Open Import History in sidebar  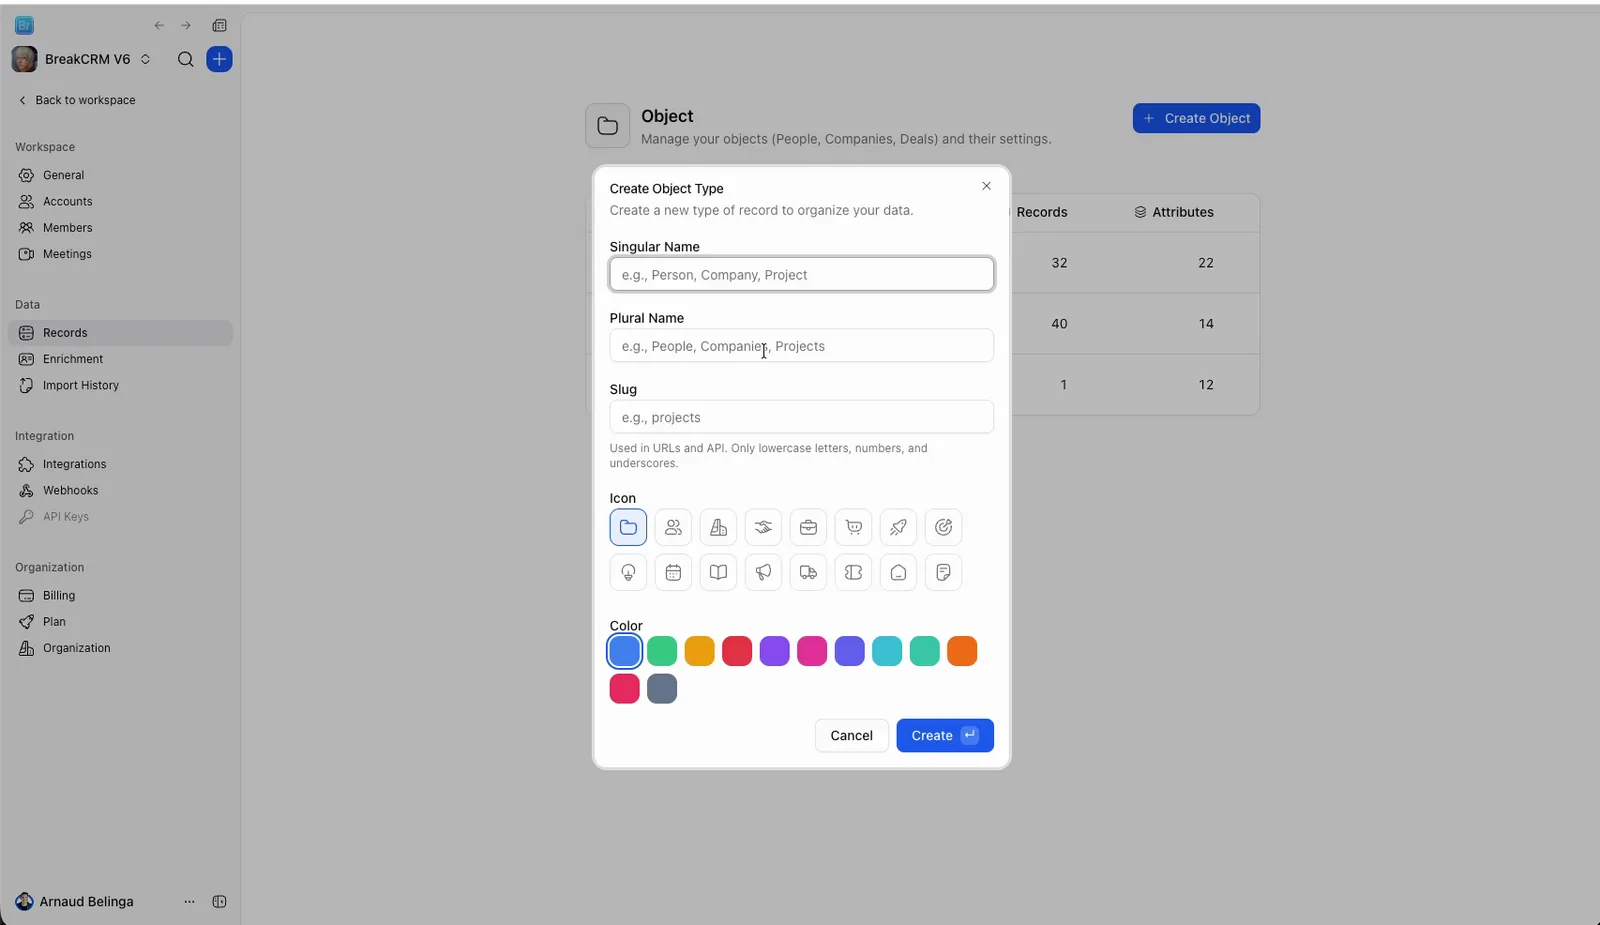pos(120,385)
